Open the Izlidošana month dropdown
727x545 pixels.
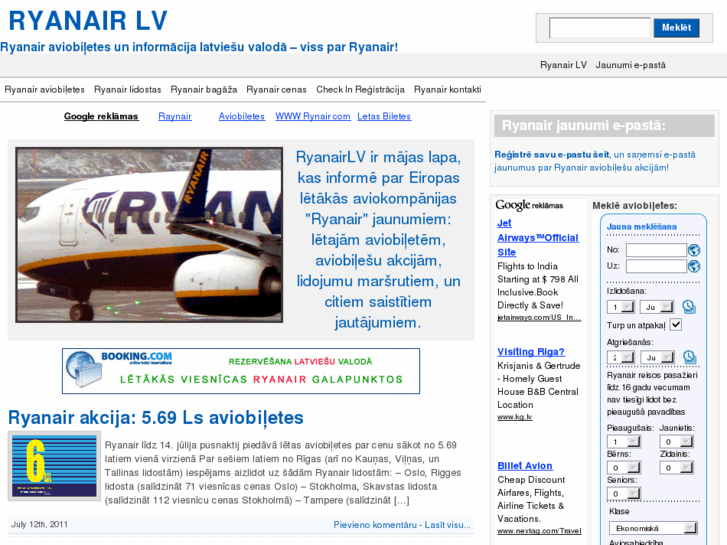[x=657, y=307]
